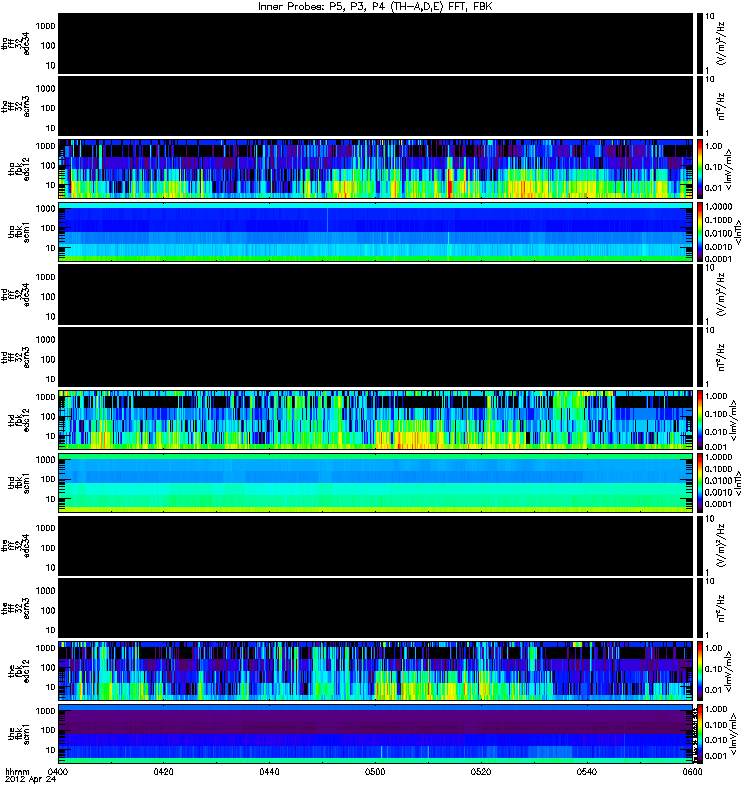Click the 'tha fbk scm1' y-axis title
The width and height of the screenshot is (750, 800).
click(x=19, y=232)
